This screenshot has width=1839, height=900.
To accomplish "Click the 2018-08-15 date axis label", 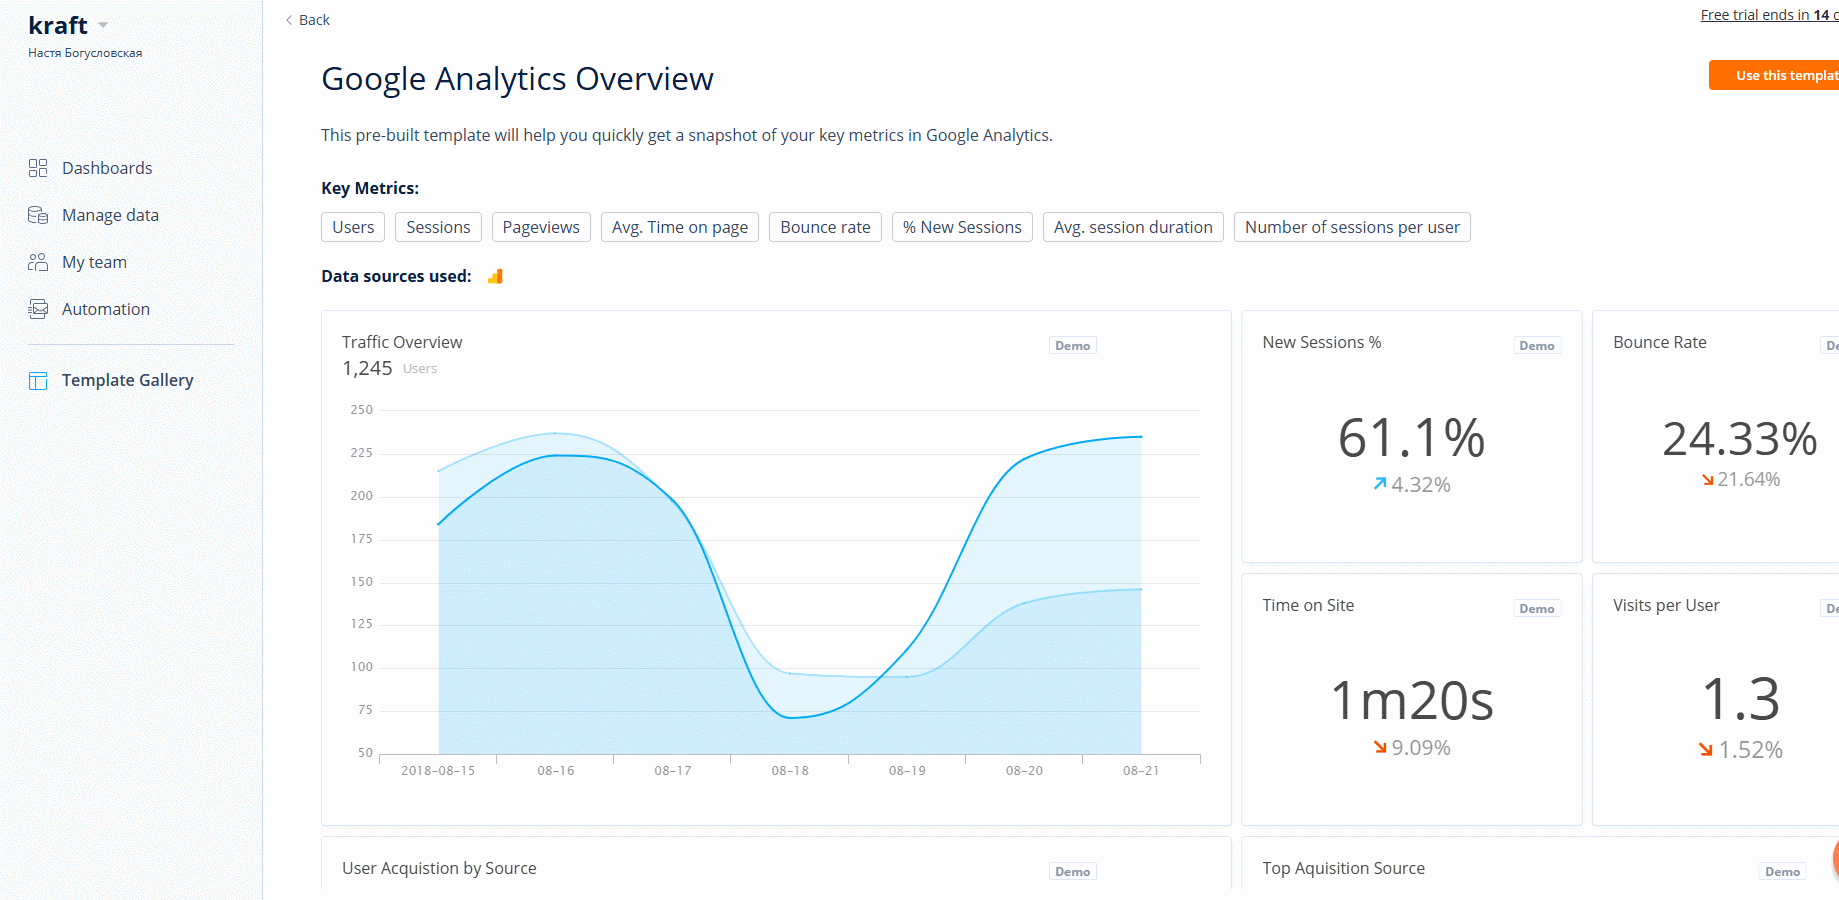I will tap(438, 771).
